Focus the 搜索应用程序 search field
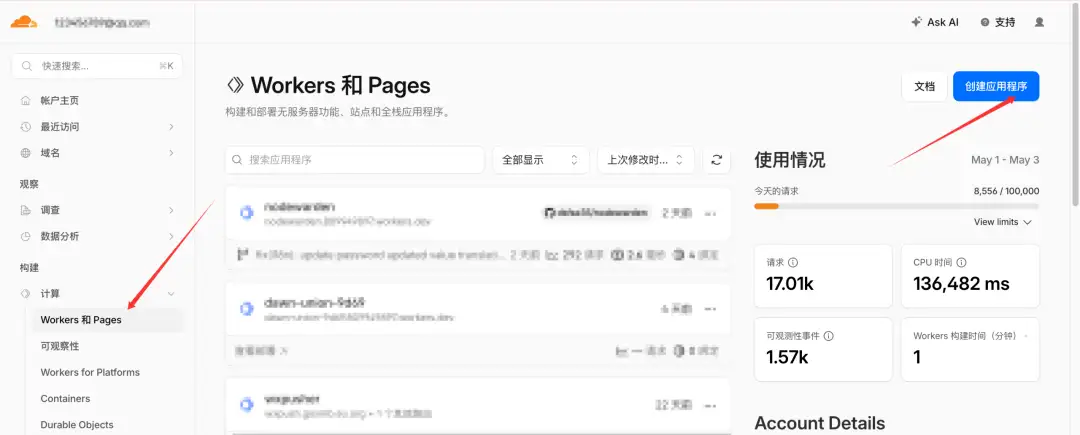The width and height of the screenshot is (1080, 435). click(x=355, y=160)
